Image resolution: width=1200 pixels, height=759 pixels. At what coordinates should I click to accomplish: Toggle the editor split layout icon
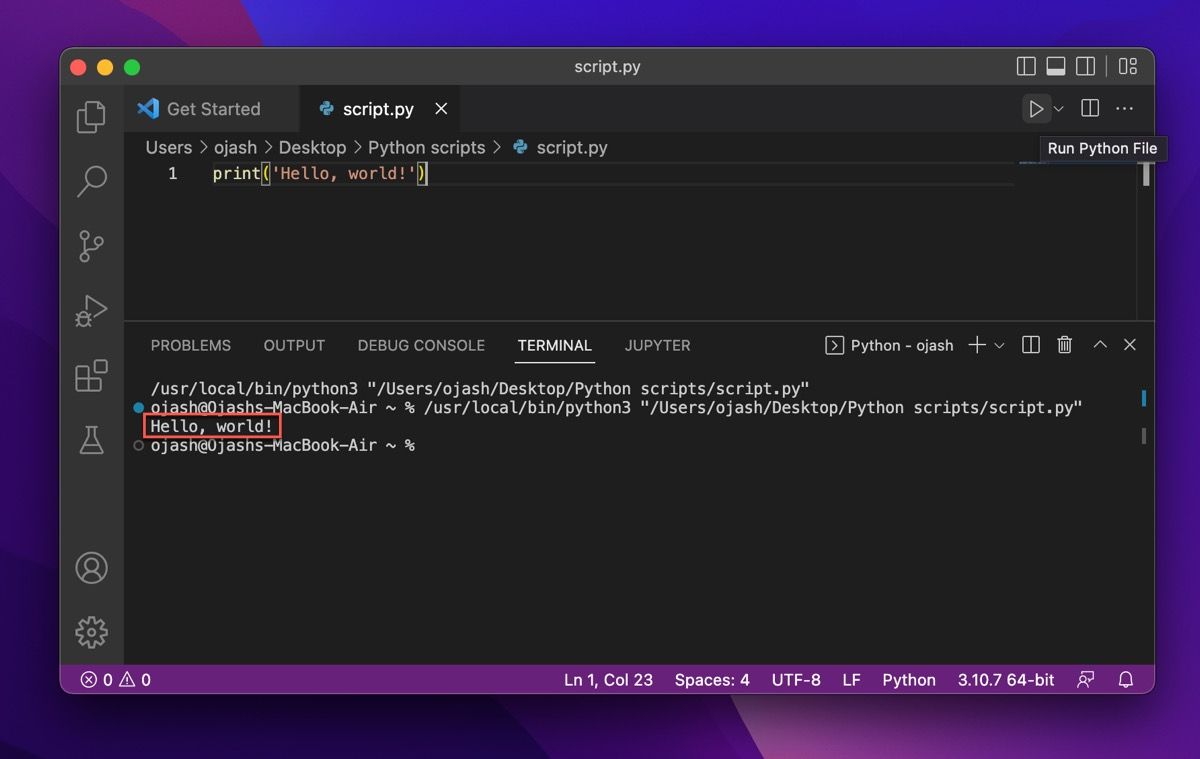(1088, 108)
